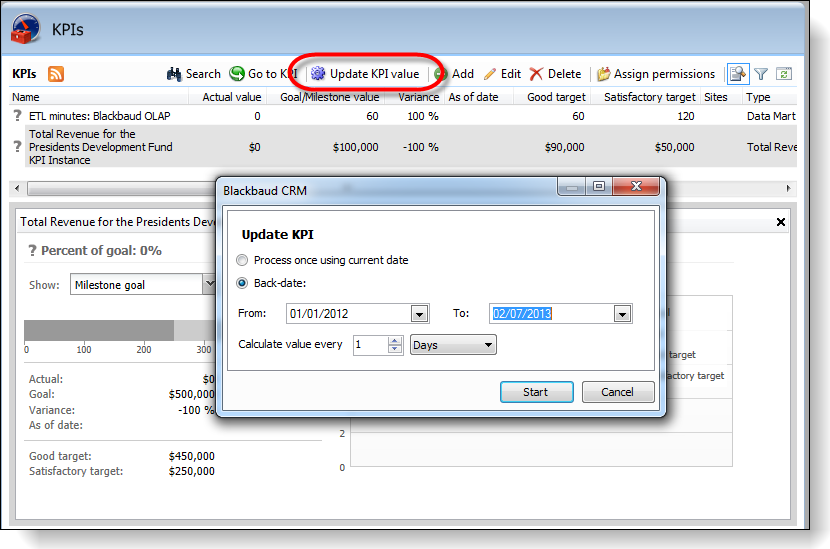Select Process once using current date
This screenshot has width=830, height=549.
pos(242,260)
